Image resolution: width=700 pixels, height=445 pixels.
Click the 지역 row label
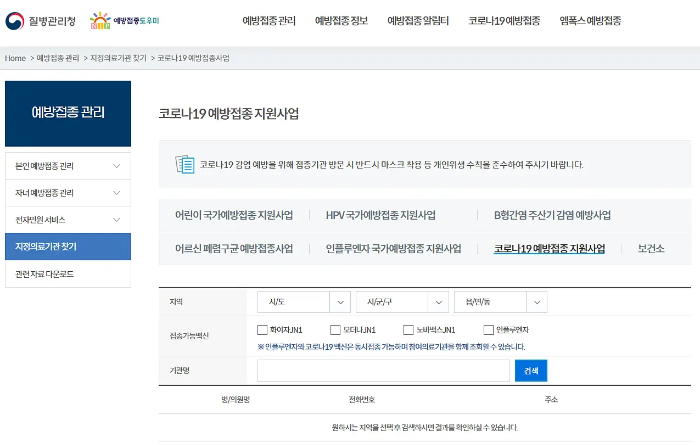[x=176, y=302]
